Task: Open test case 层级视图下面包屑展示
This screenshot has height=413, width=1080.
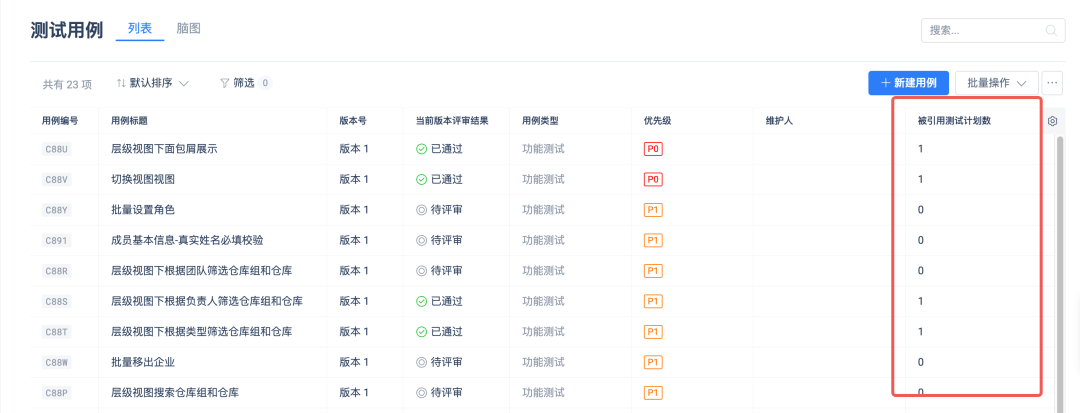Action: tap(164, 149)
